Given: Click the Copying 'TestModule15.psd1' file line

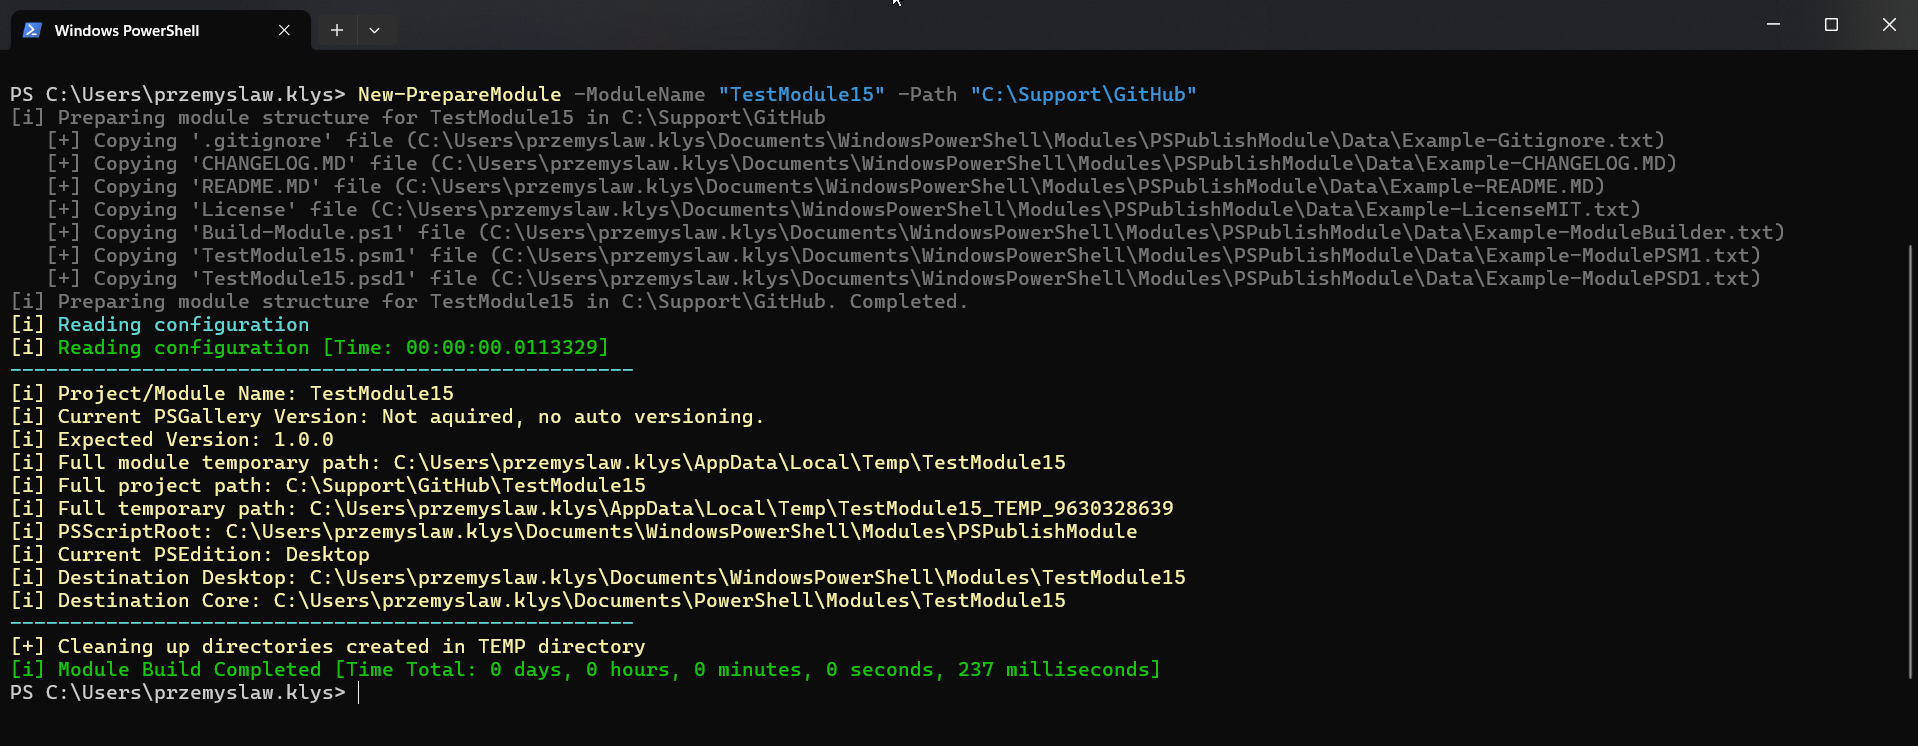Looking at the screenshot, I should click(904, 278).
